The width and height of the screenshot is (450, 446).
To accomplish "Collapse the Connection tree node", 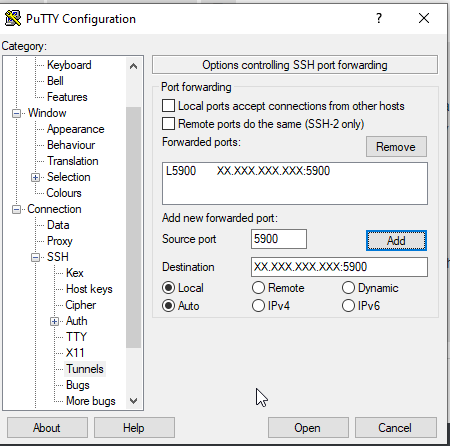I will [x=16, y=209].
